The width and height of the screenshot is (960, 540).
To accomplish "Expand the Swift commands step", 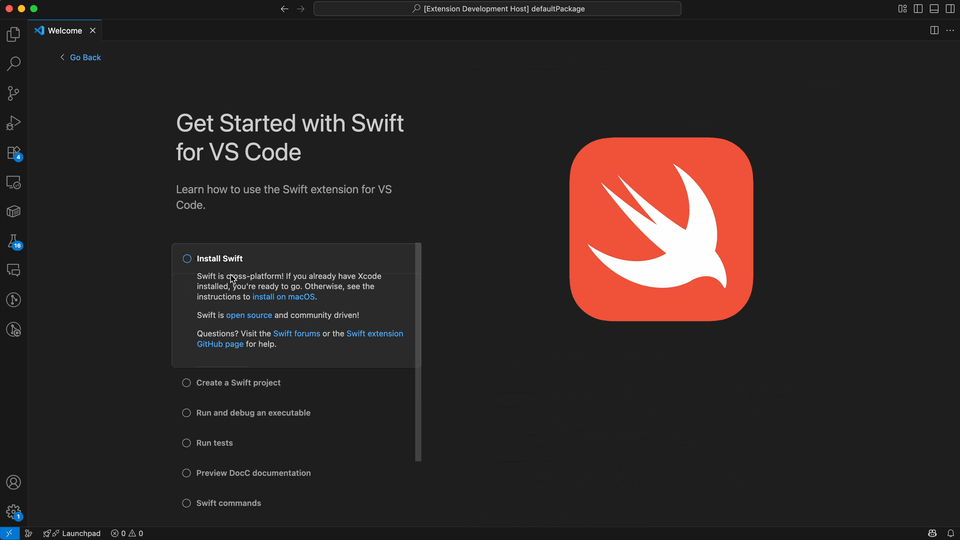I will (x=228, y=503).
